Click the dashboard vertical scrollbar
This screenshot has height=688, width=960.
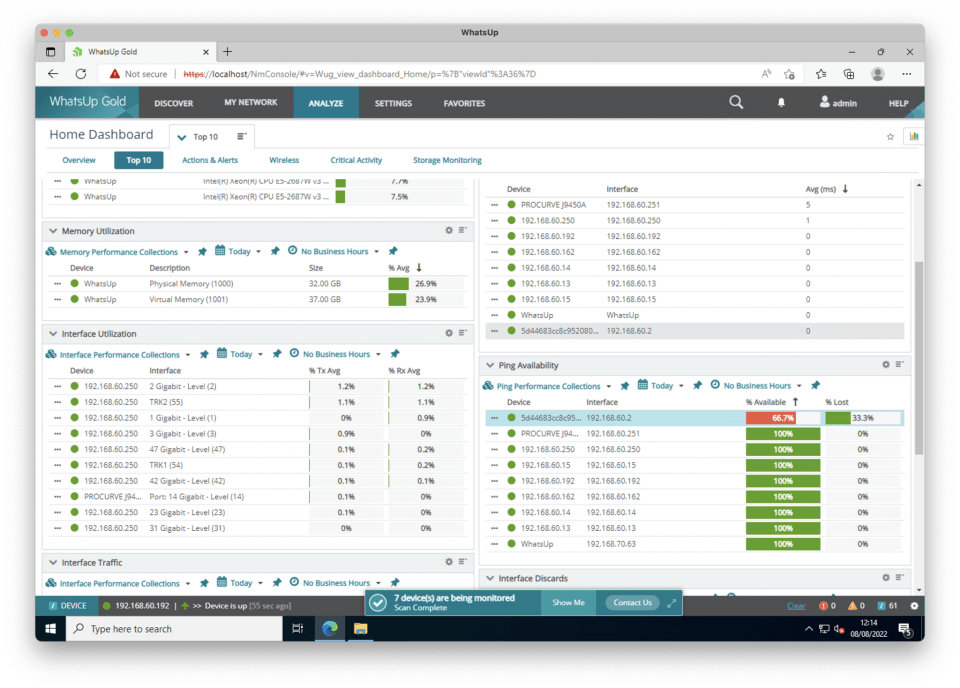tap(918, 358)
